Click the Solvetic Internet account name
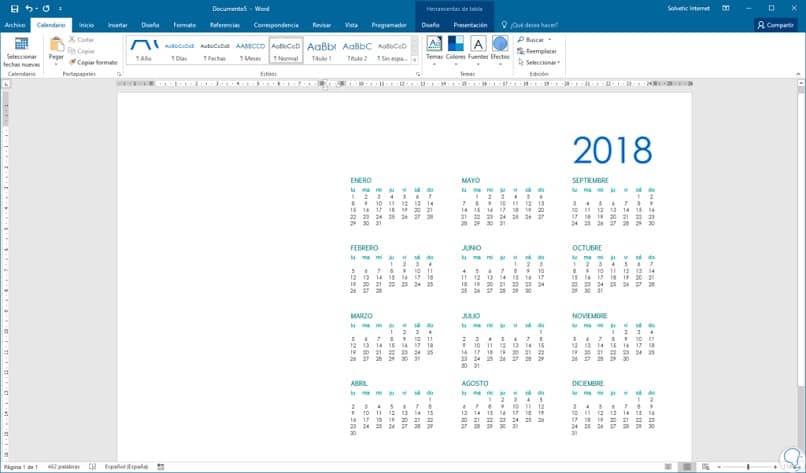This screenshot has height=473, width=806. pyautogui.click(x=688, y=8)
